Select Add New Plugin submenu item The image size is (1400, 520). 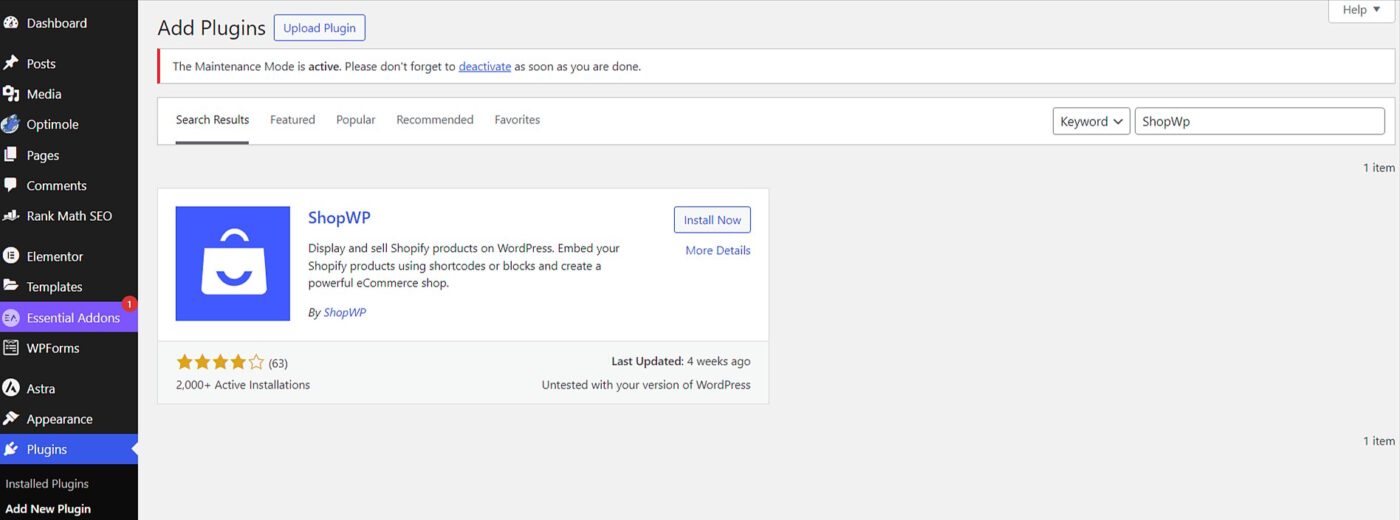(x=48, y=509)
